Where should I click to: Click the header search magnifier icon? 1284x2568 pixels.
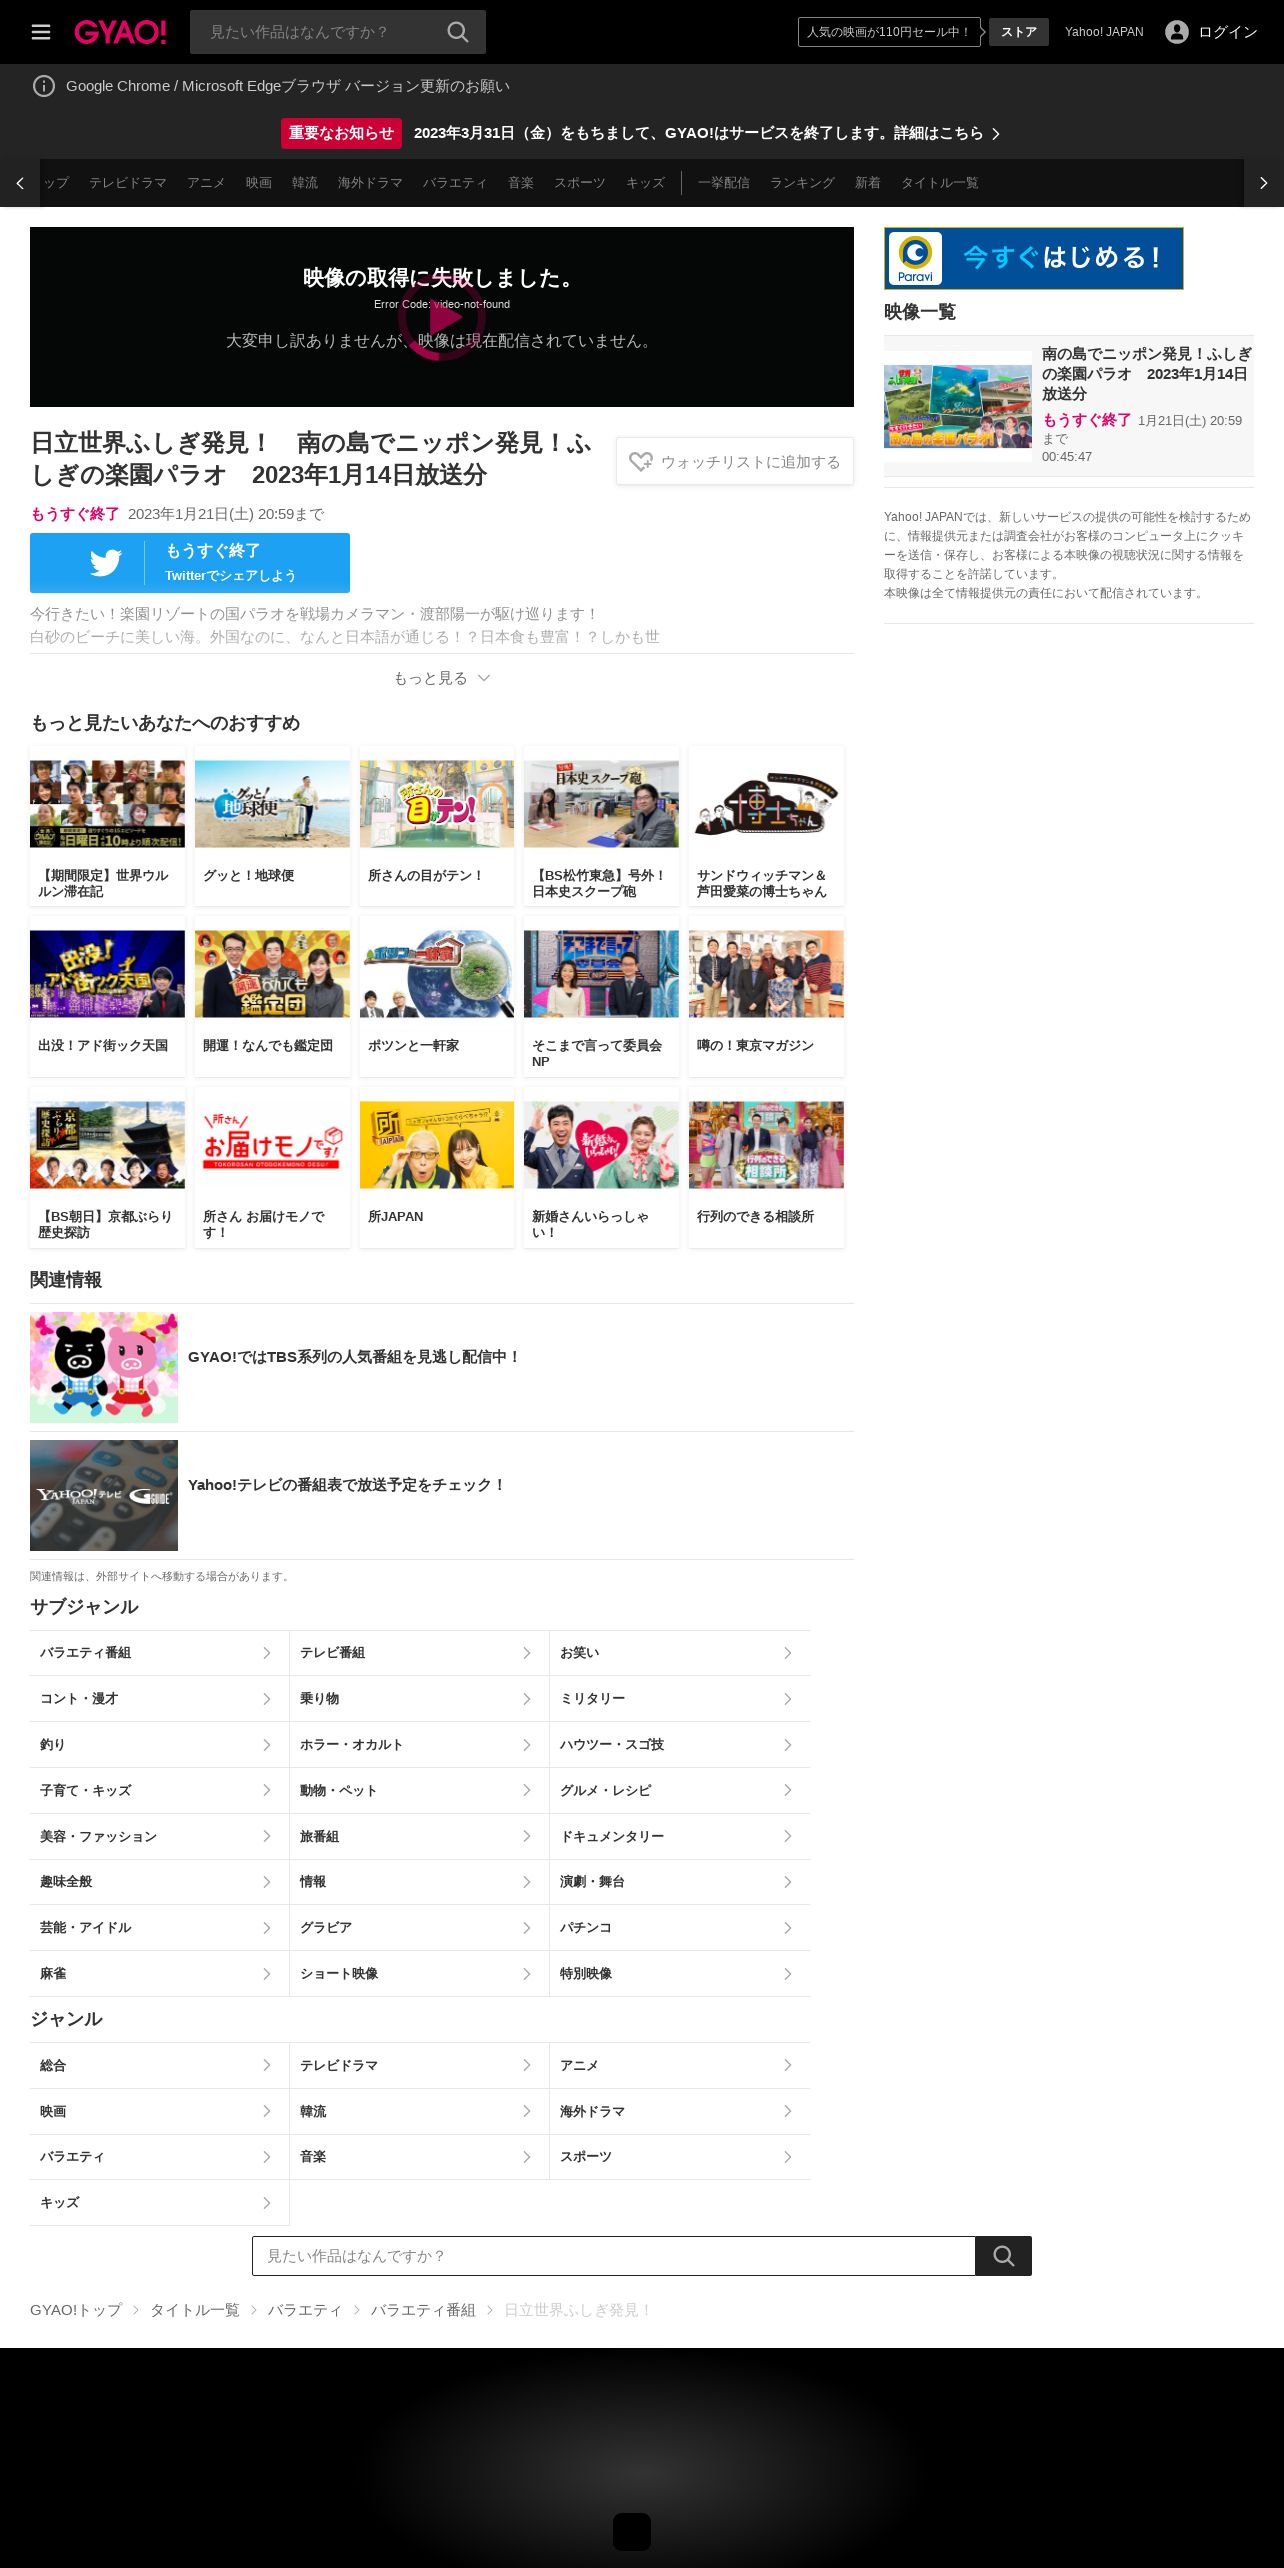click(x=458, y=32)
